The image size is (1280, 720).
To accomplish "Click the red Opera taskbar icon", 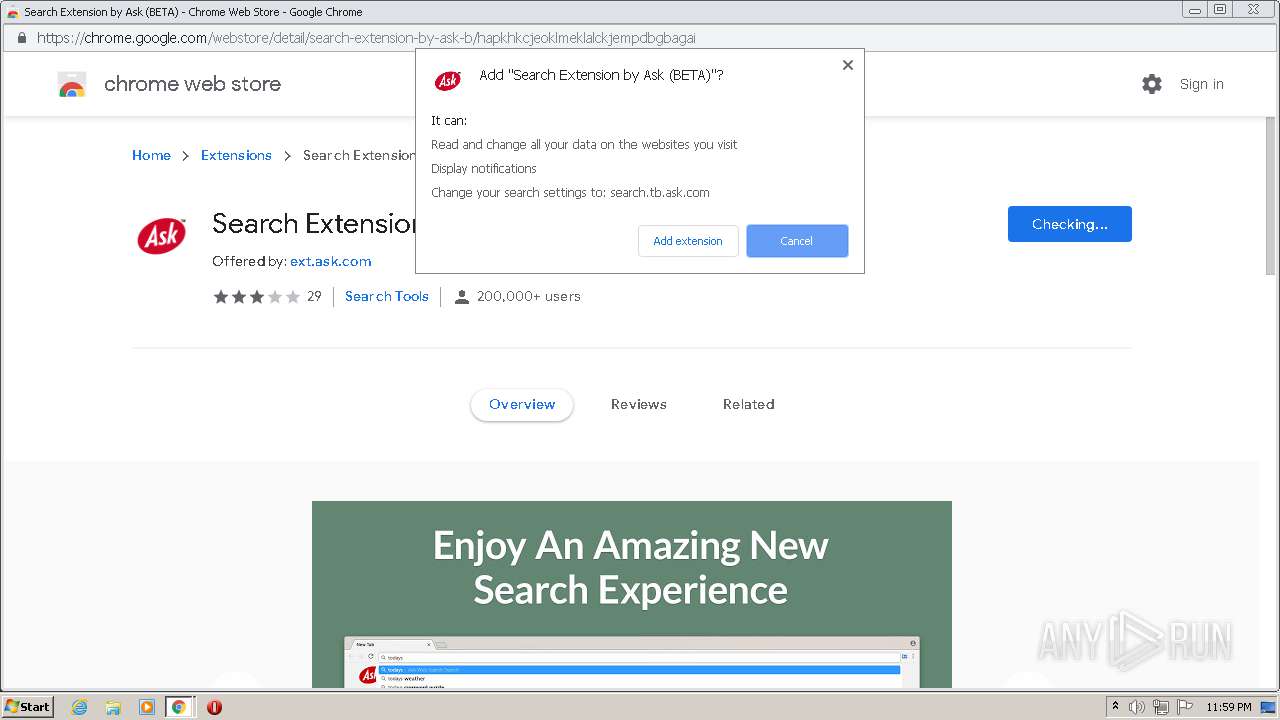I will click(214, 707).
